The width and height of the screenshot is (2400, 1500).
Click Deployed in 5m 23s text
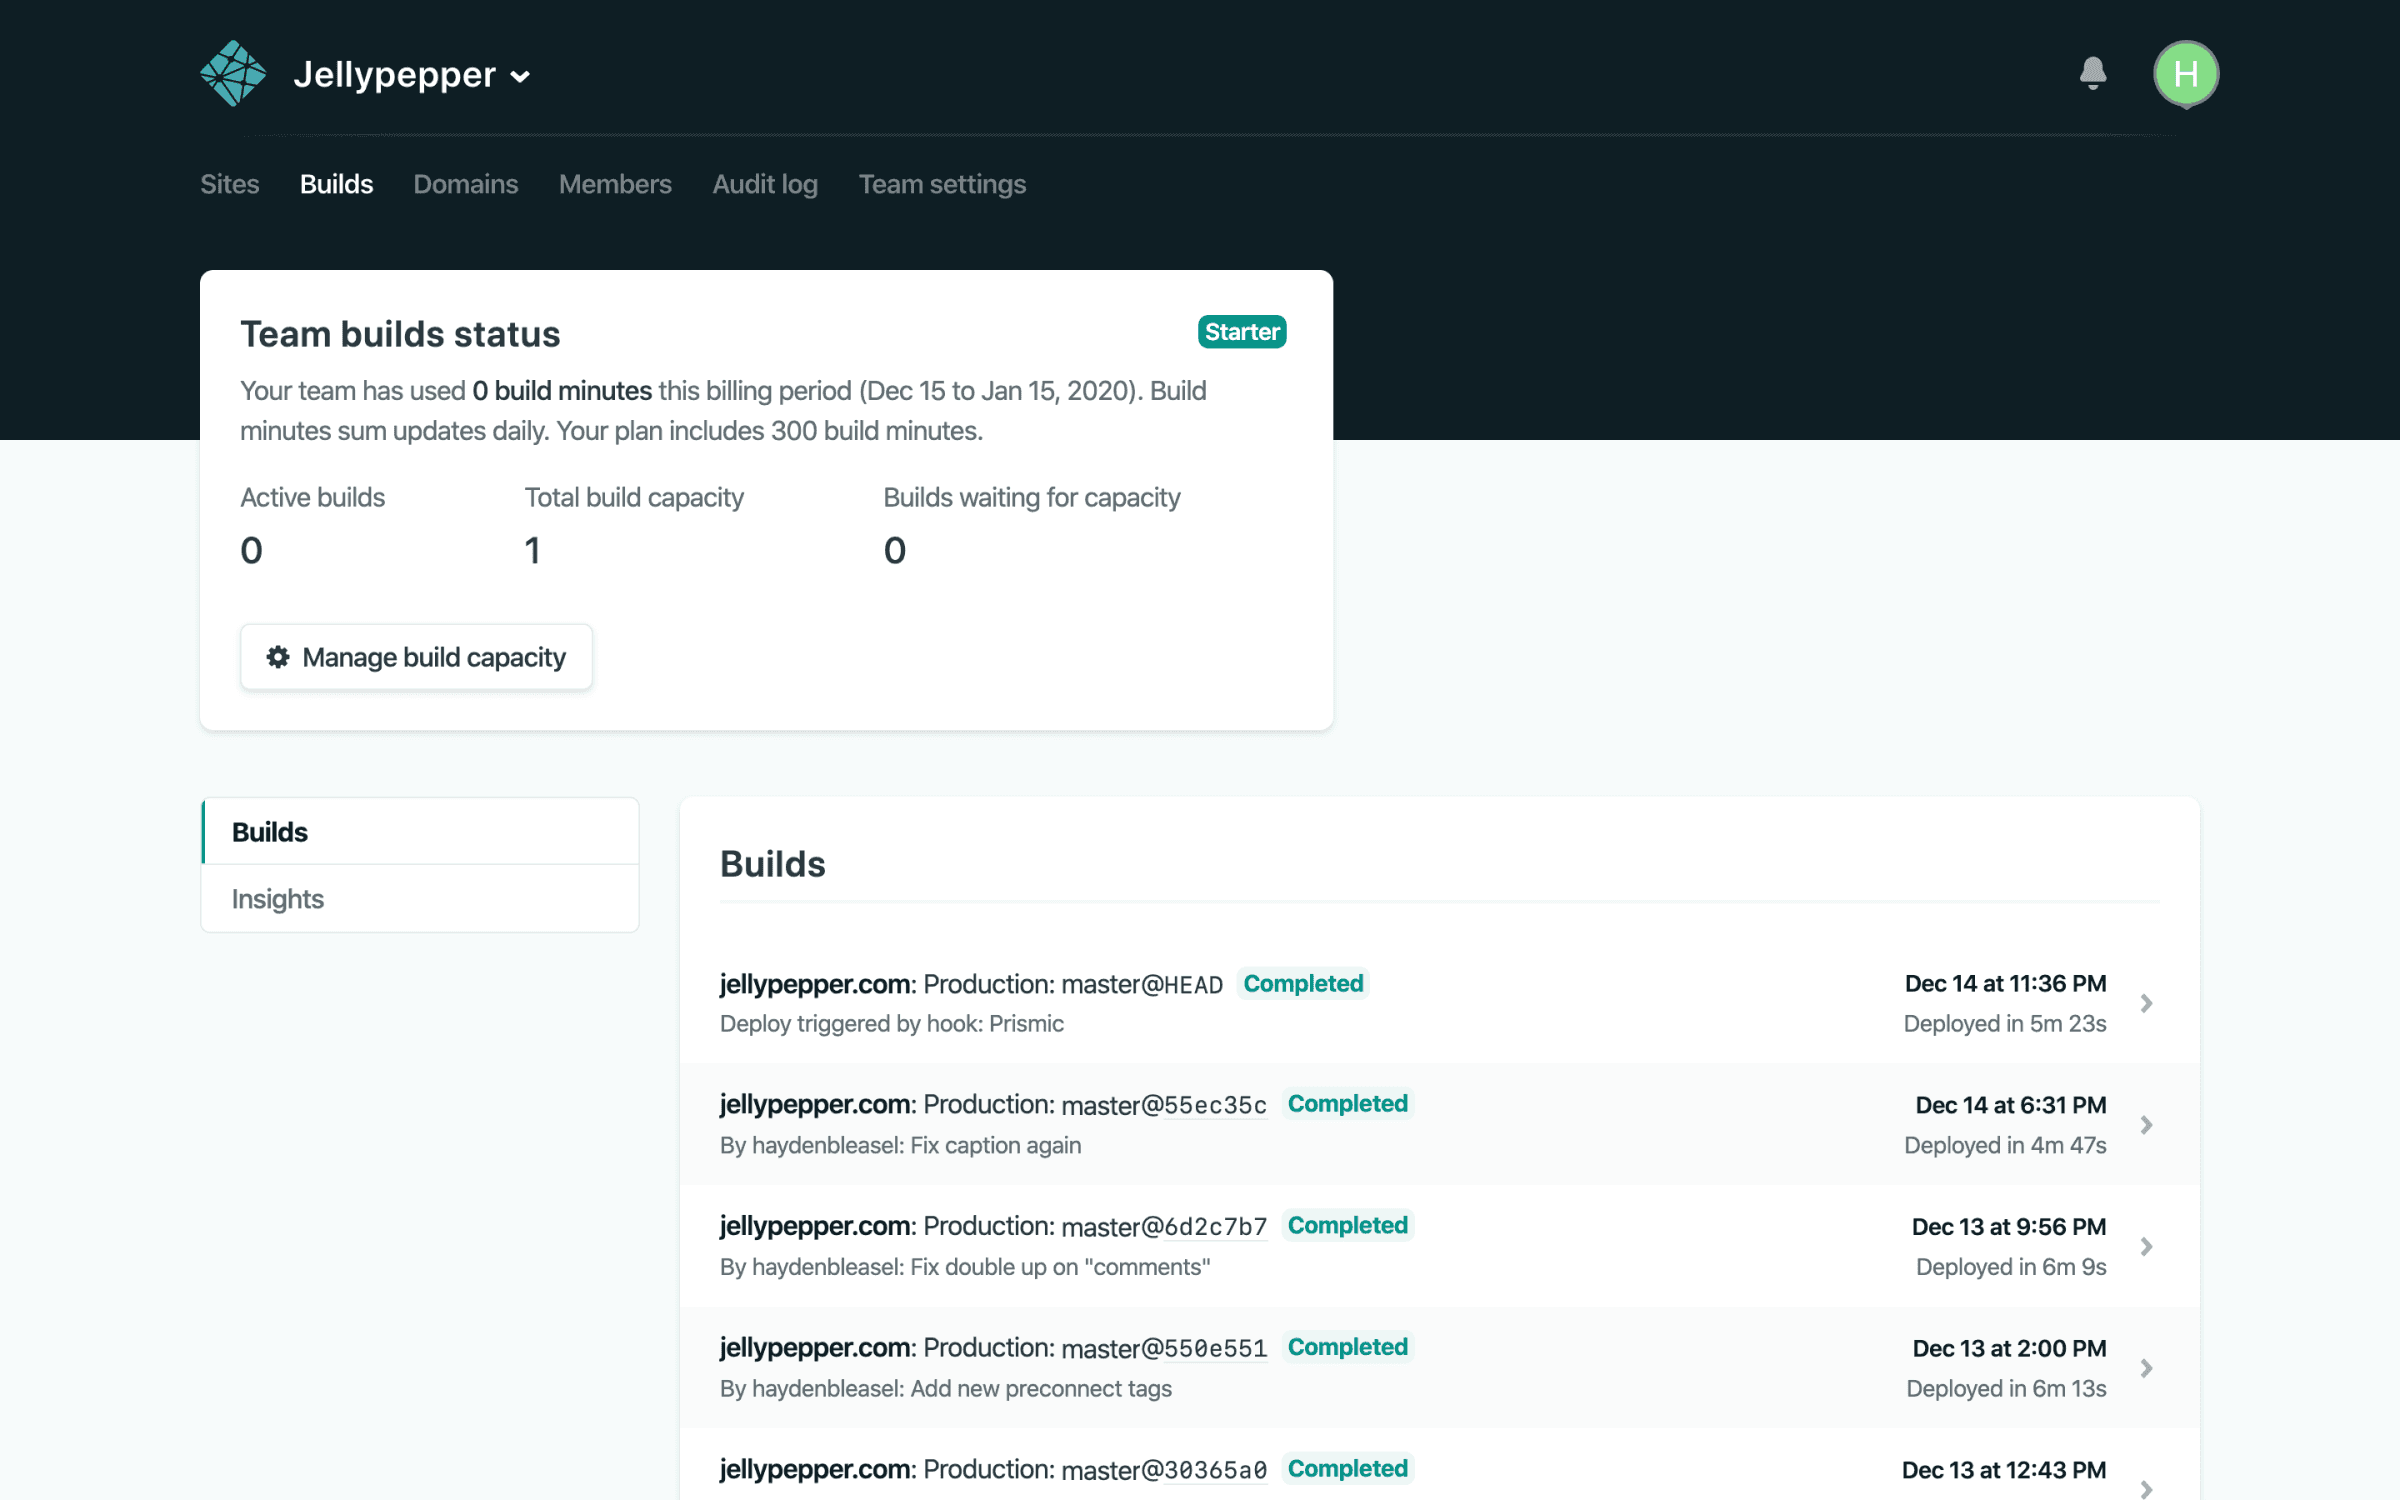[2004, 1024]
